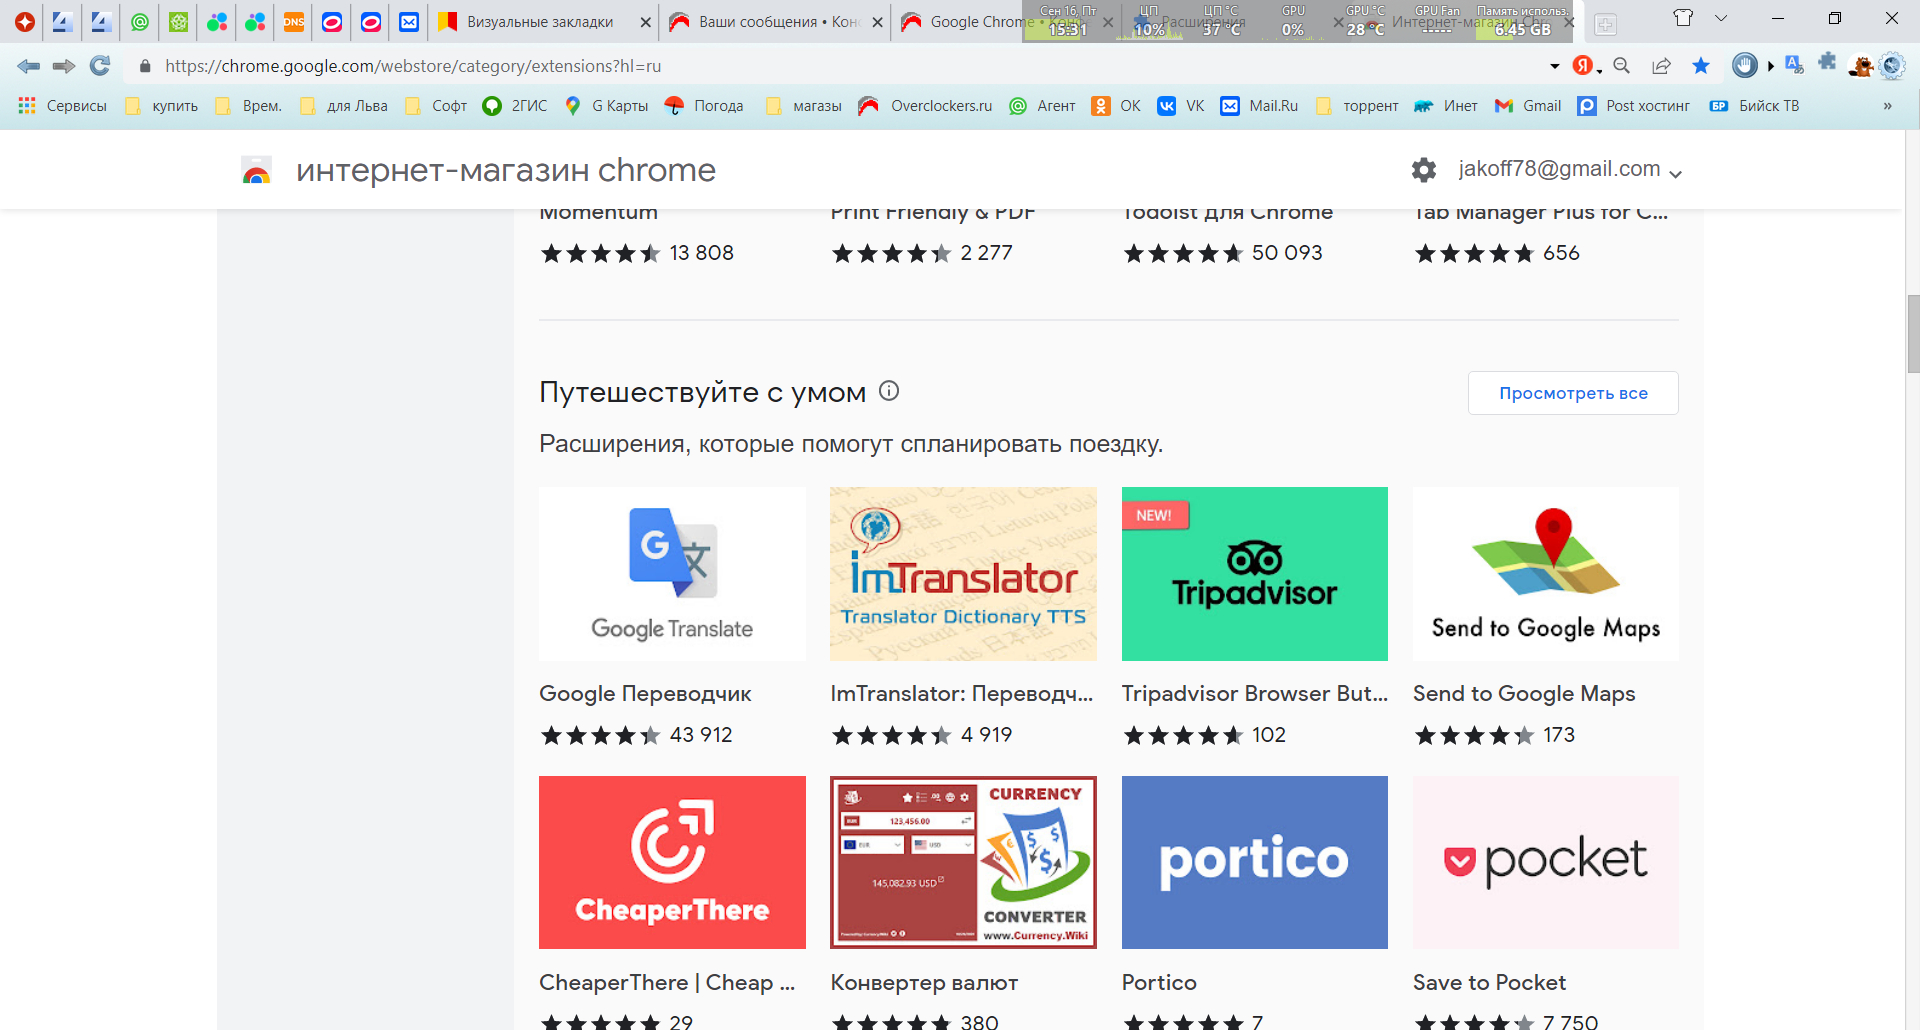Open the VK bookmark
1920x1030 pixels.
tap(1181, 106)
